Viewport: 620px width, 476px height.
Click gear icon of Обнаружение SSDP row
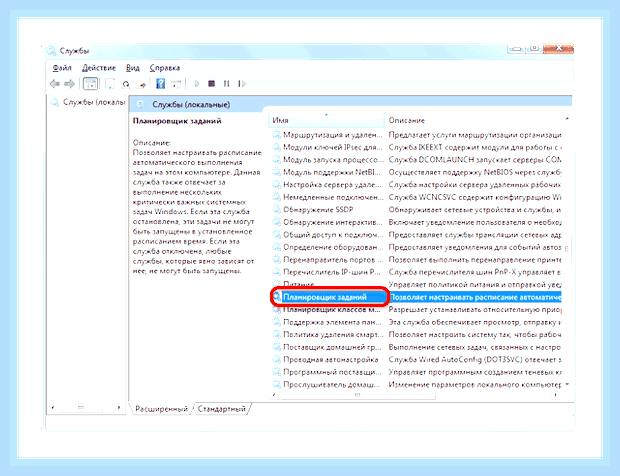pos(276,210)
